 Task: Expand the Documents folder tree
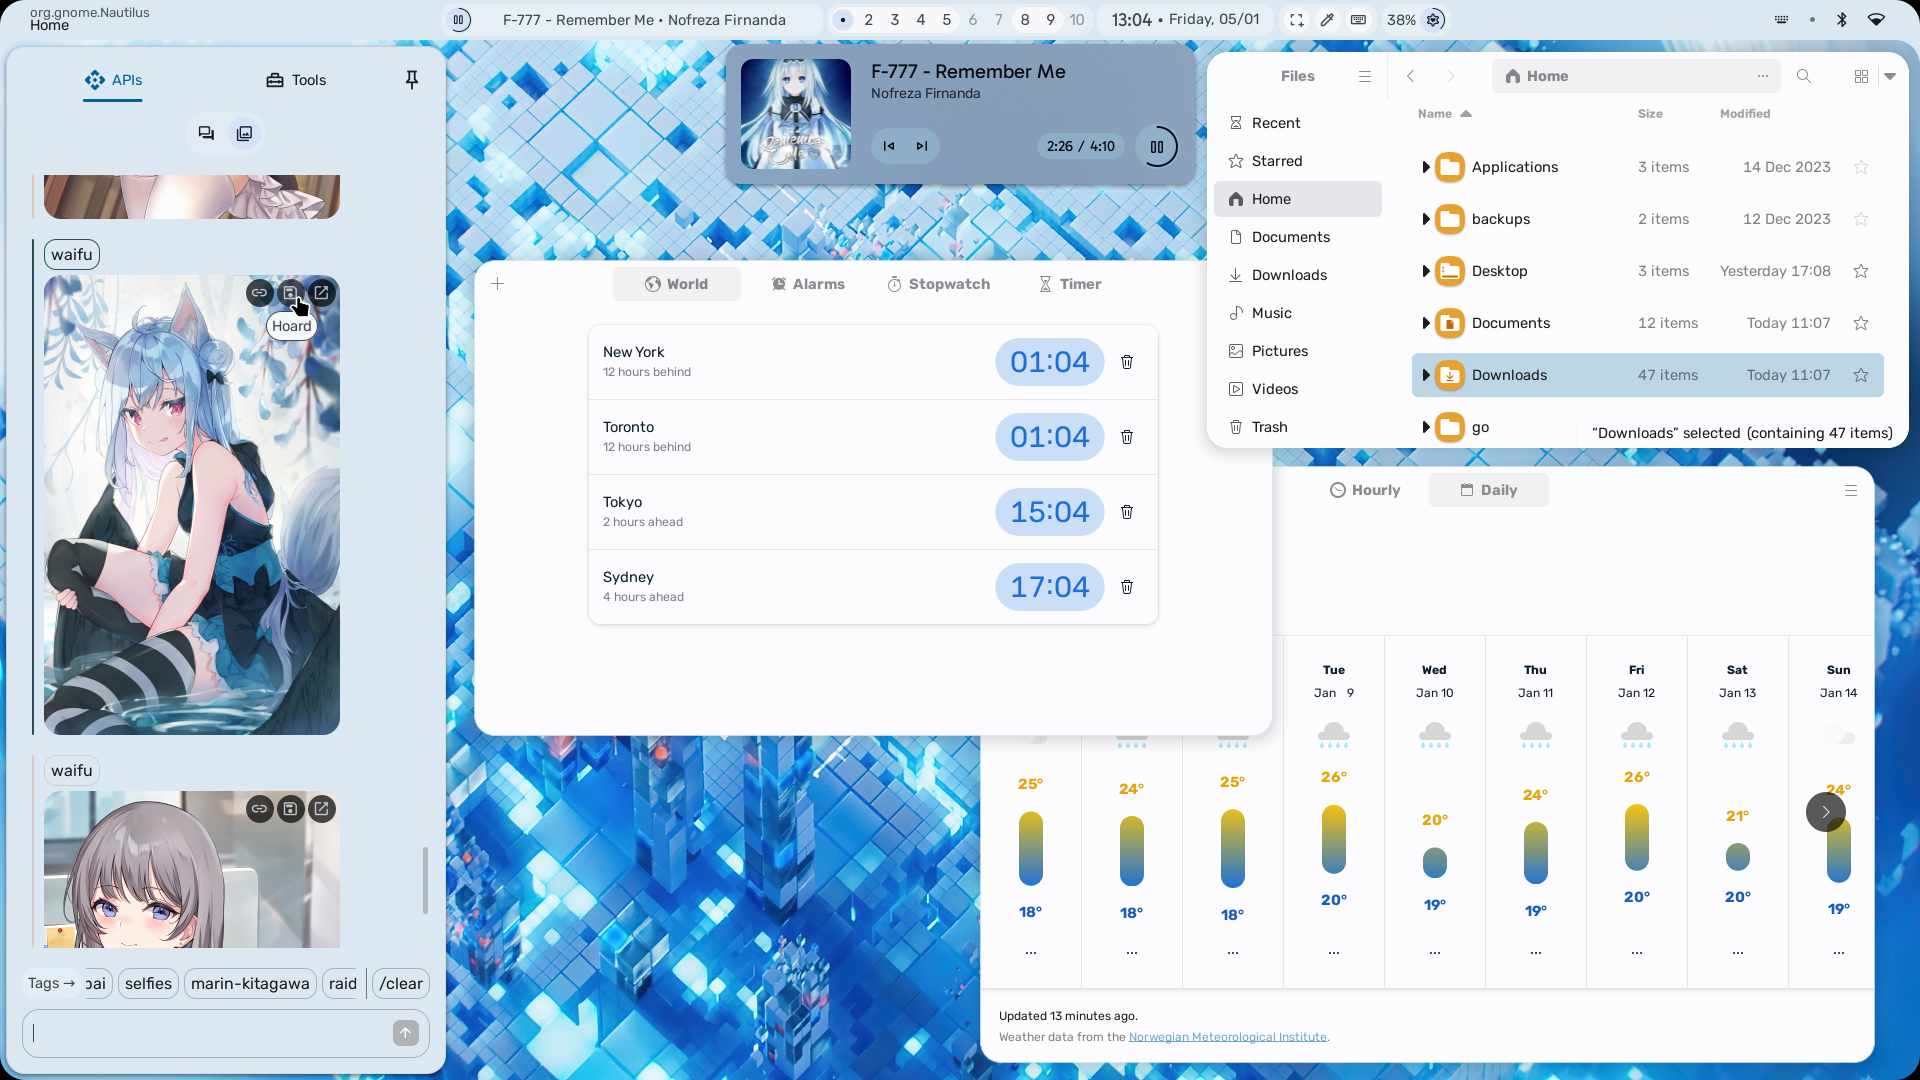pos(1425,323)
